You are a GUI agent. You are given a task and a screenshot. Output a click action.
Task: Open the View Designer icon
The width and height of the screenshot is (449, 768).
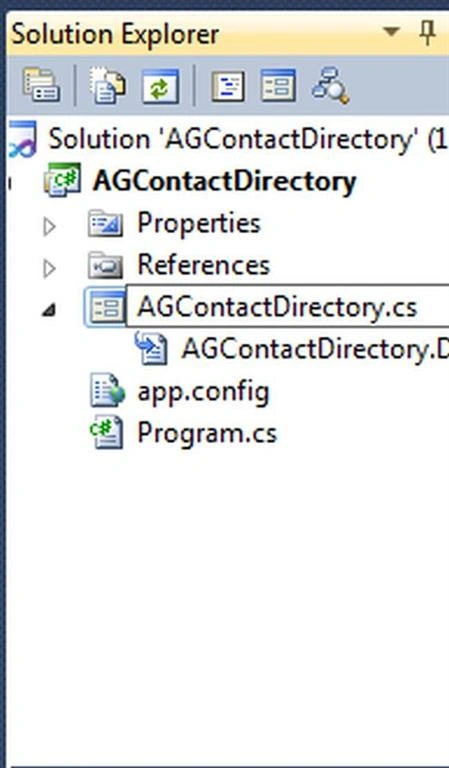pyautogui.click(x=278, y=85)
